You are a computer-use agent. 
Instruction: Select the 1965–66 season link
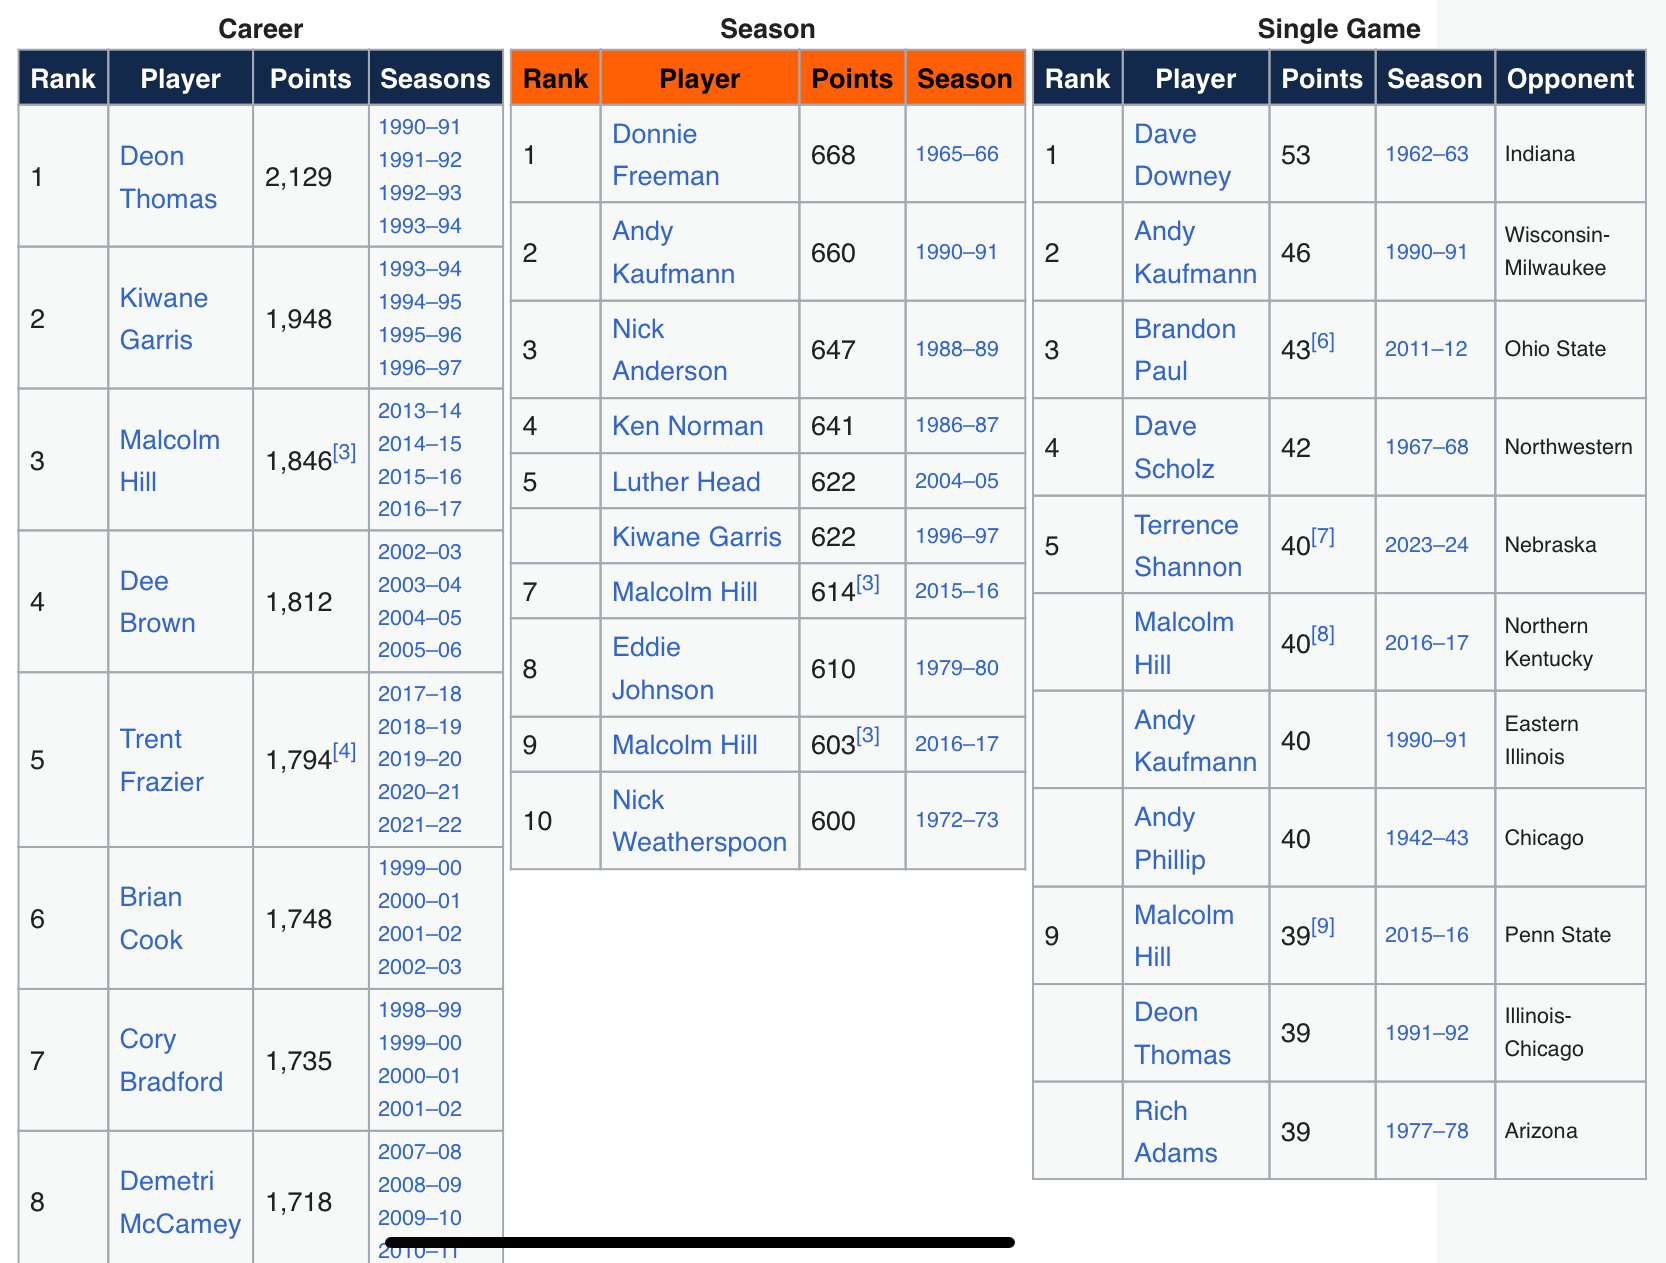pyautogui.click(x=956, y=154)
